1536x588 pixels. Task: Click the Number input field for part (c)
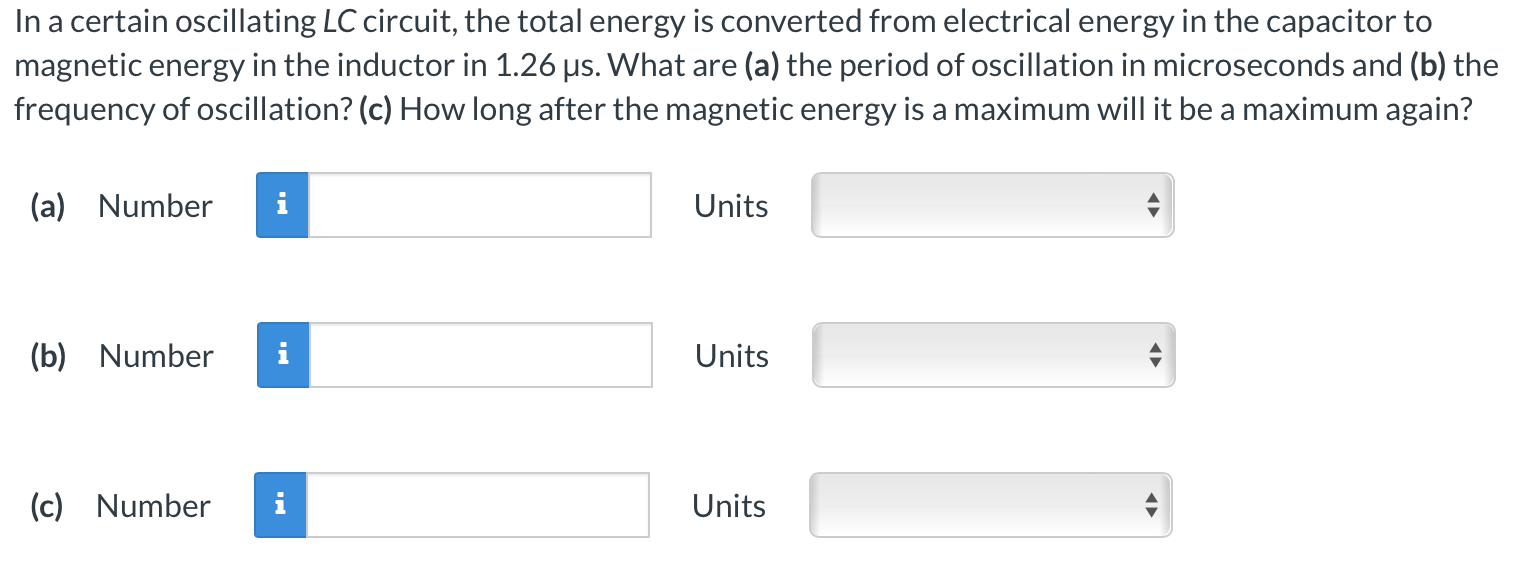(x=478, y=505)
